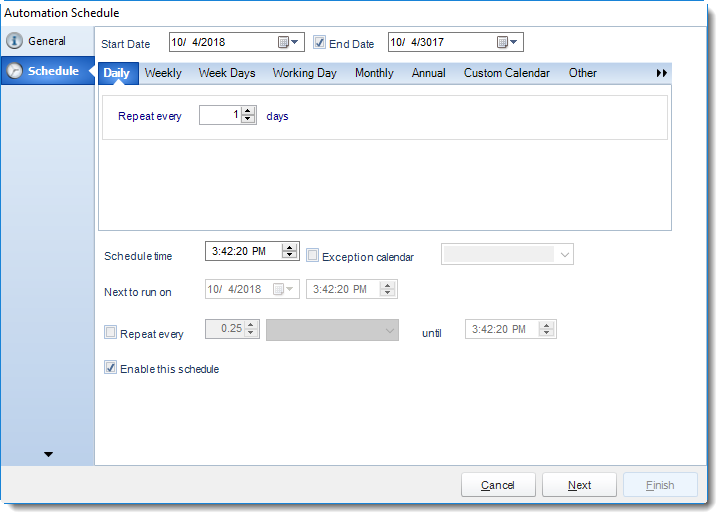Open the repeat interval unit dropdown
This screenshot has width=723, height=519.
coord(332,330)
